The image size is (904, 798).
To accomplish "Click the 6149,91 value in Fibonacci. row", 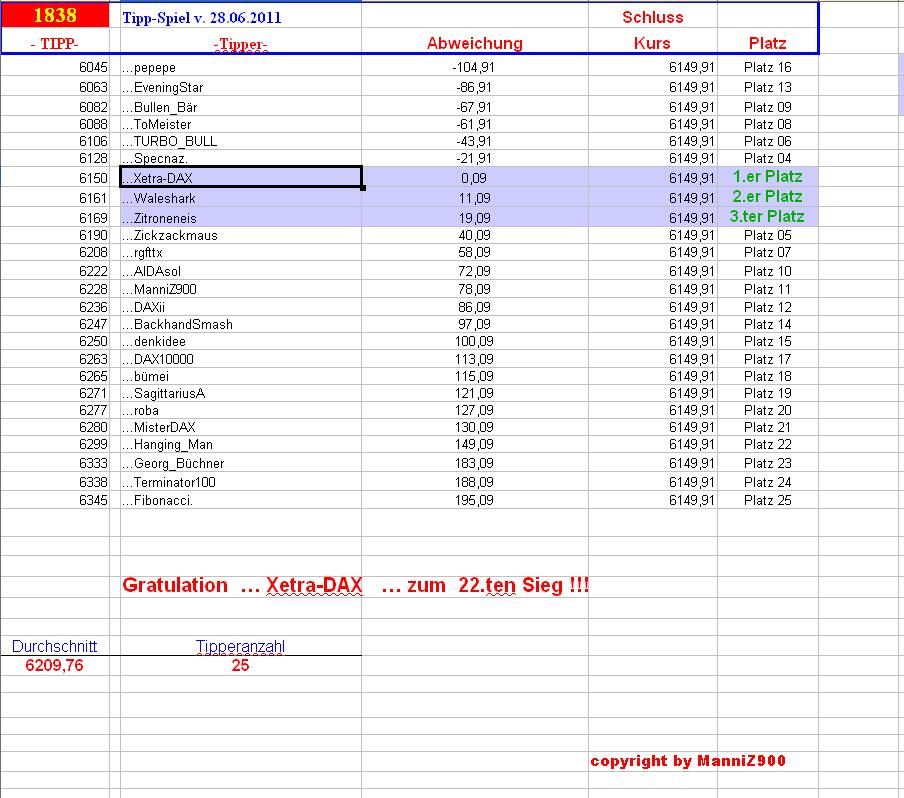I will (692, 500).
